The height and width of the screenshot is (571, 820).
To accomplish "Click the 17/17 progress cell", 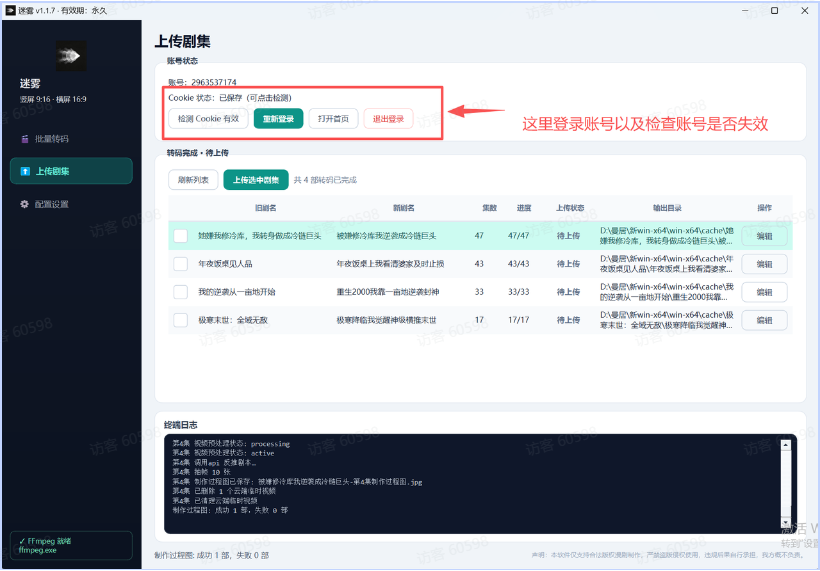I will 518,320.
